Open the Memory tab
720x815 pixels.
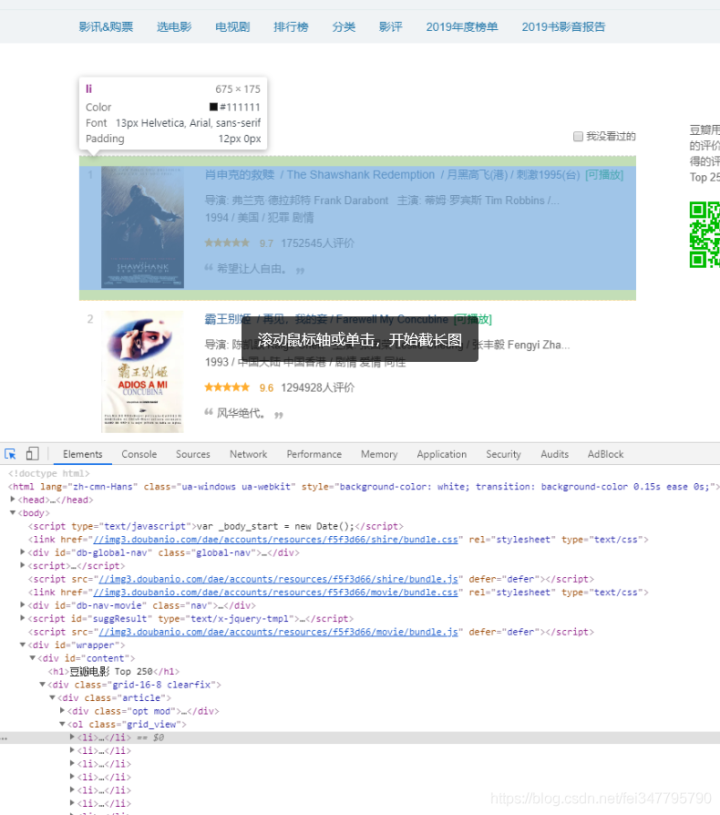coord(379,454)
